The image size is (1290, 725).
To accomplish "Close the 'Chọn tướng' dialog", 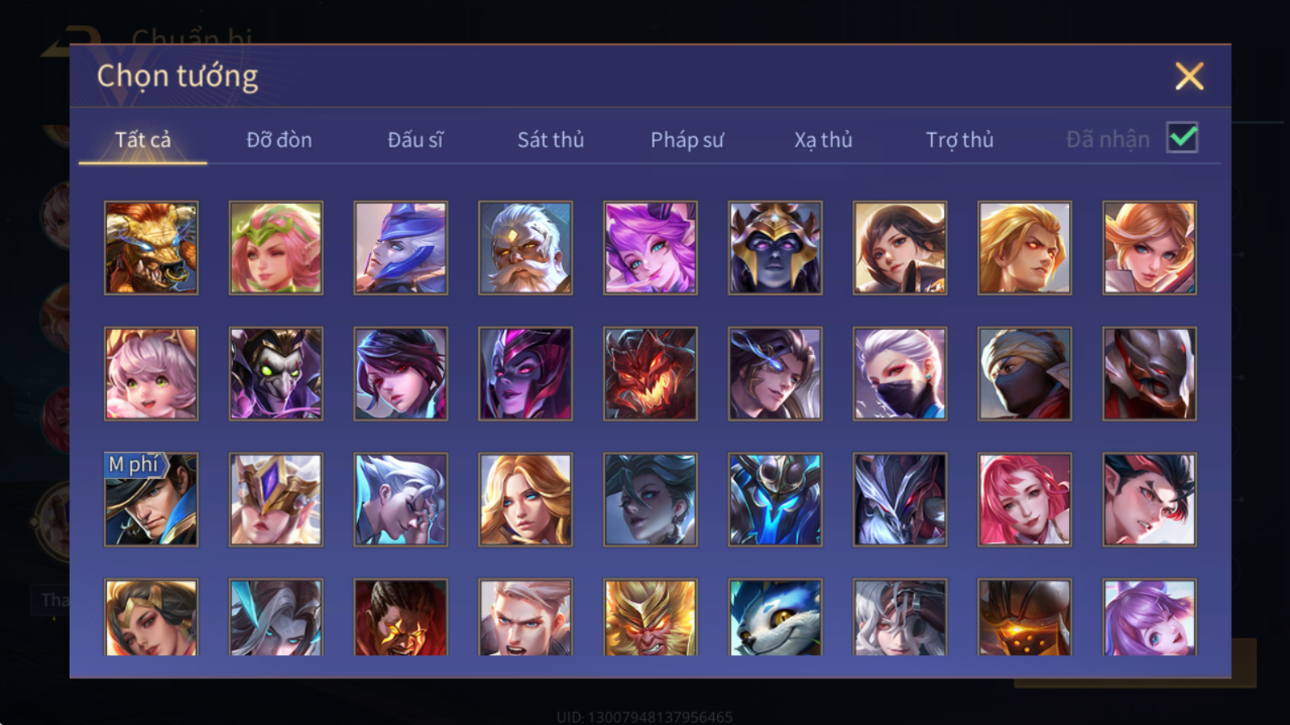I will (x=1189, y=76).
